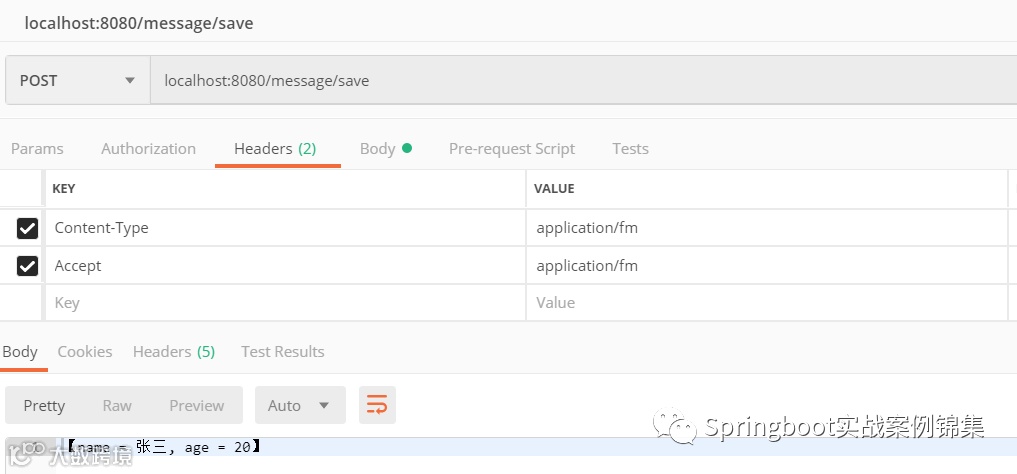Switch to response Cookies tab
This screenshot has height=474, width=1017.
point(85,351)
